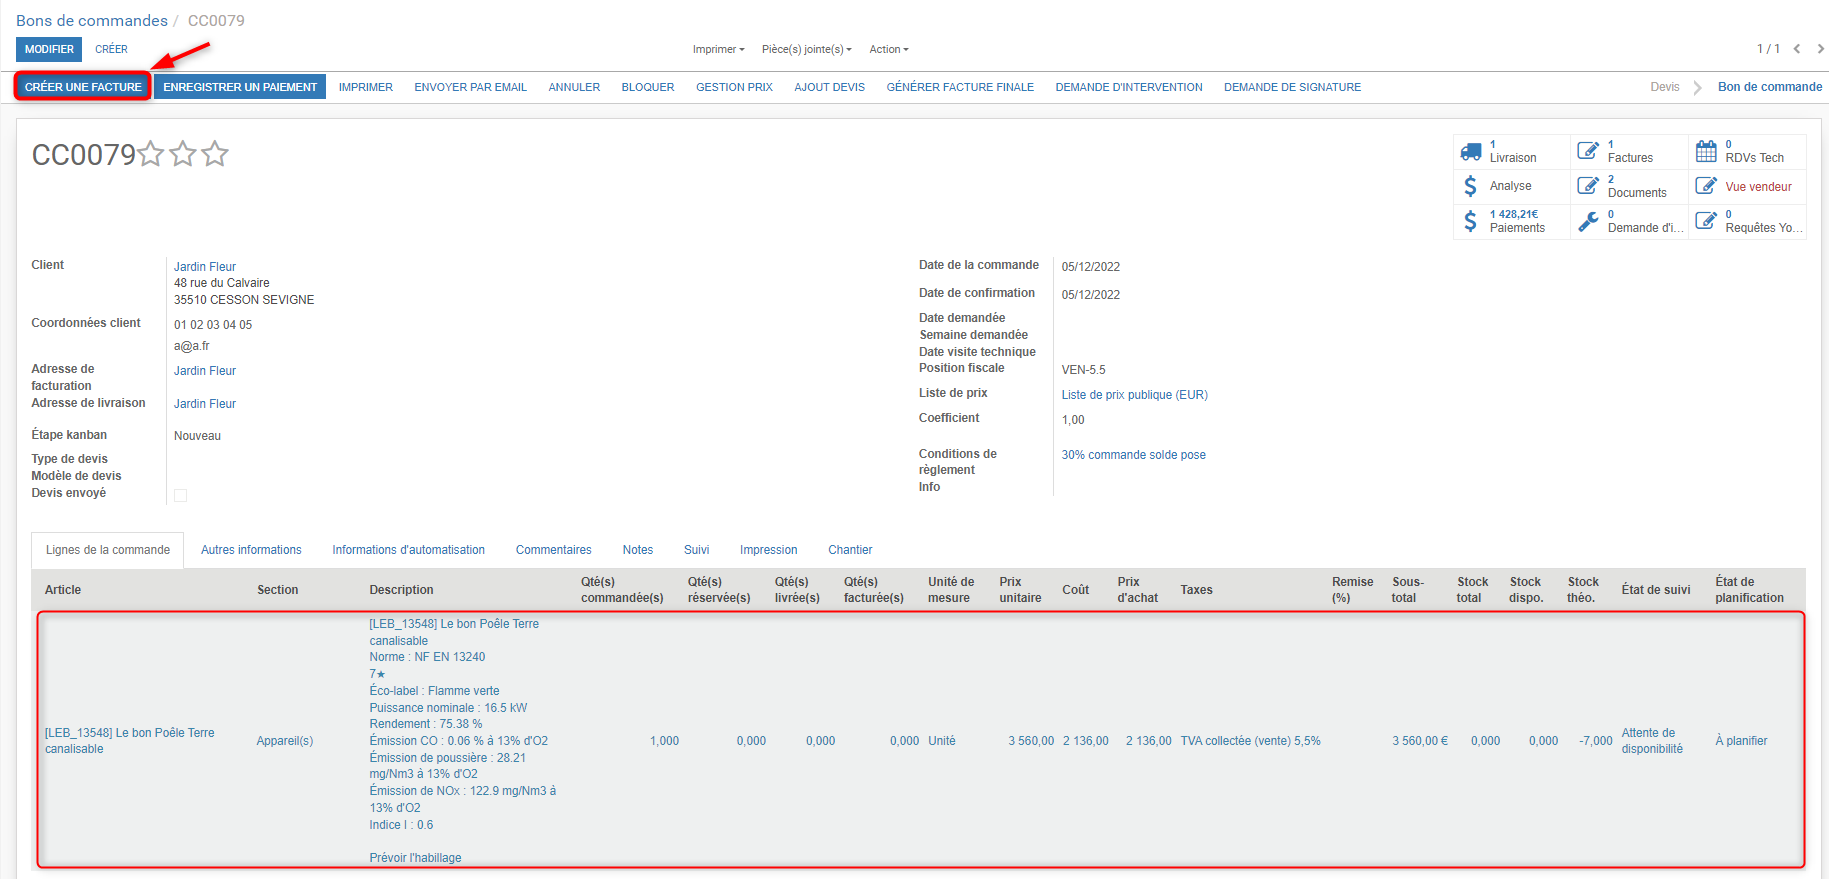Click the Imprimer action button
1829x879 pixels.
click(x=365, y=87)
